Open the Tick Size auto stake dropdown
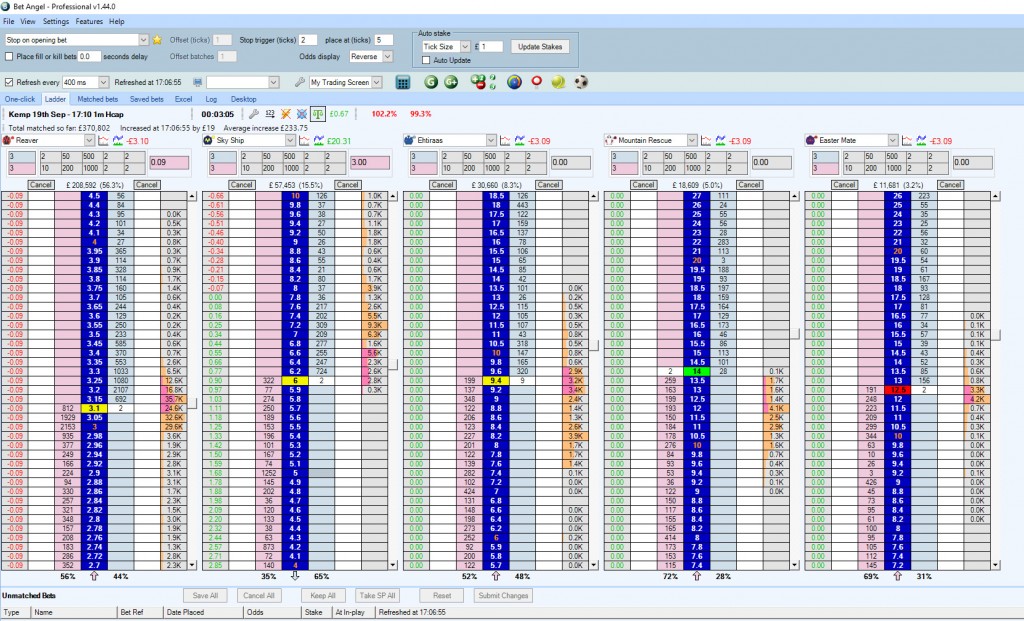 (x=465, y=46)
